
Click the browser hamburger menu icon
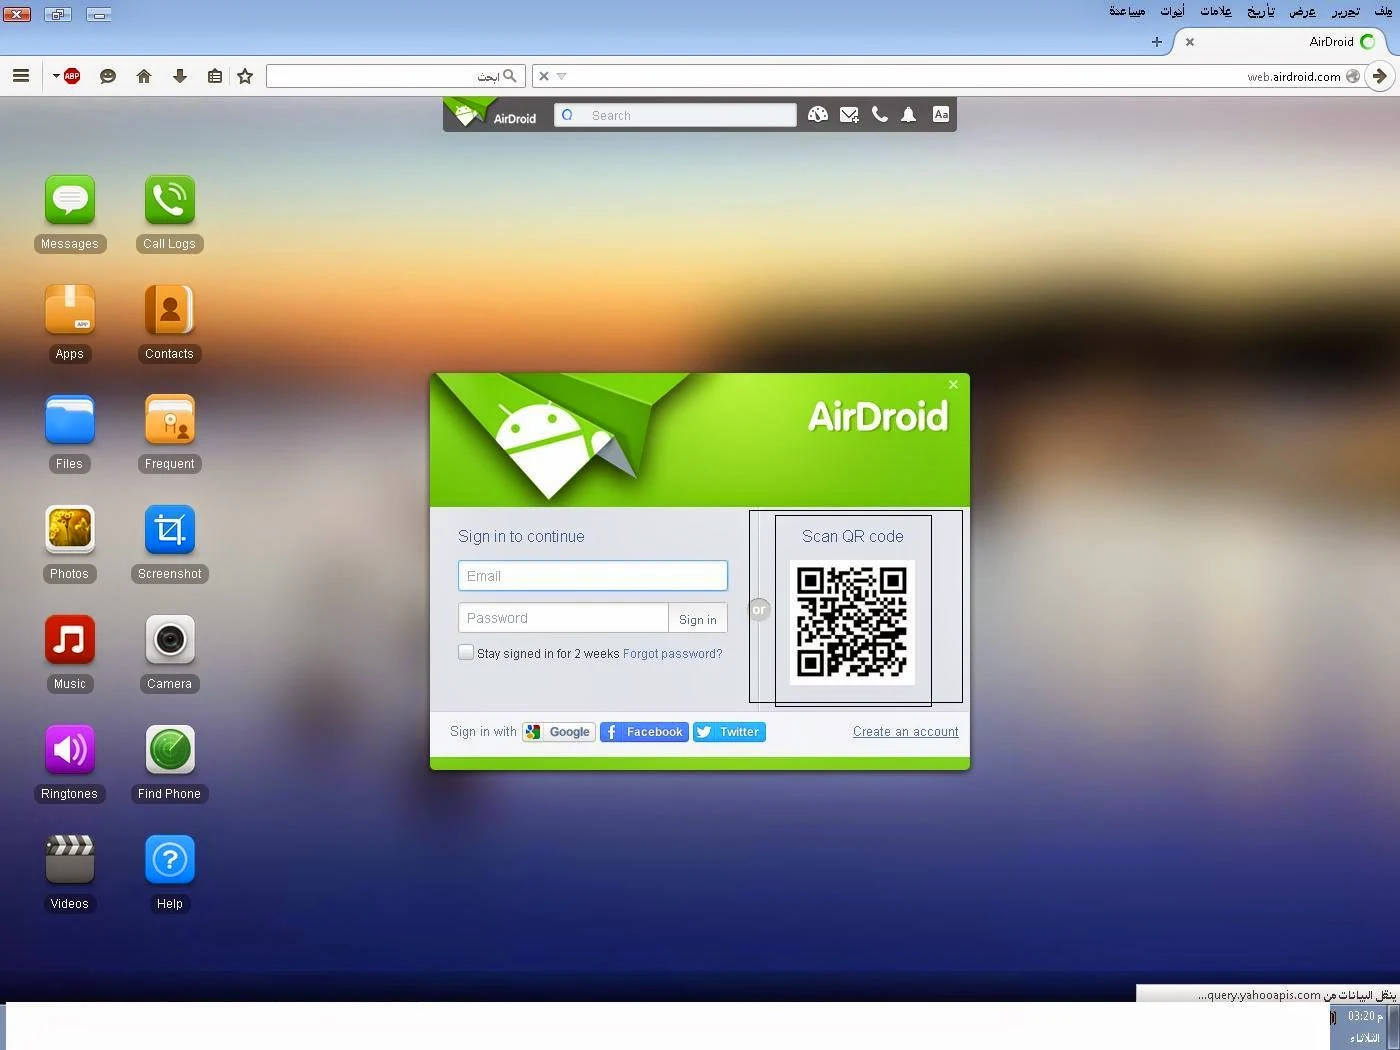(21, 76)
